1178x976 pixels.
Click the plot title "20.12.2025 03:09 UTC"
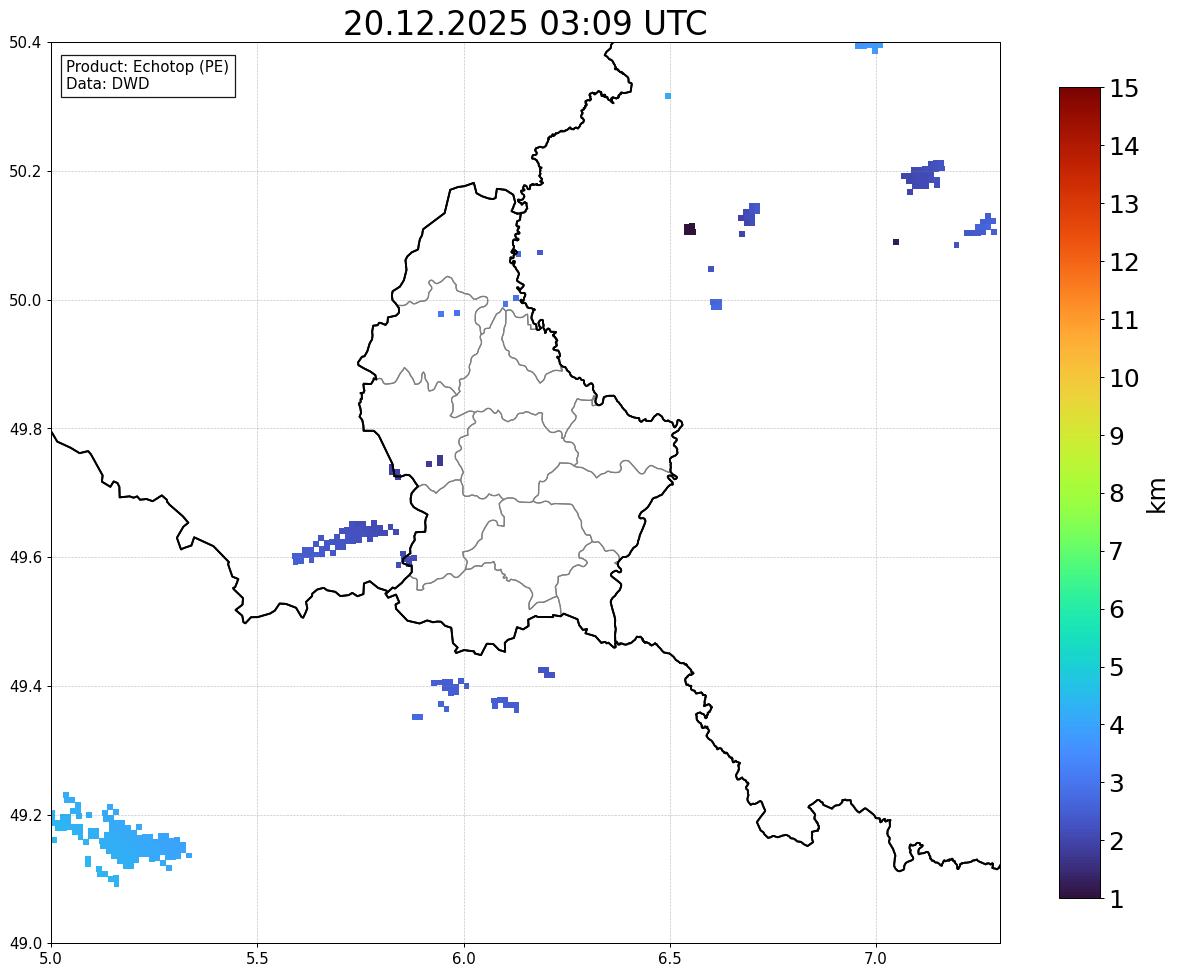(525, 23)
